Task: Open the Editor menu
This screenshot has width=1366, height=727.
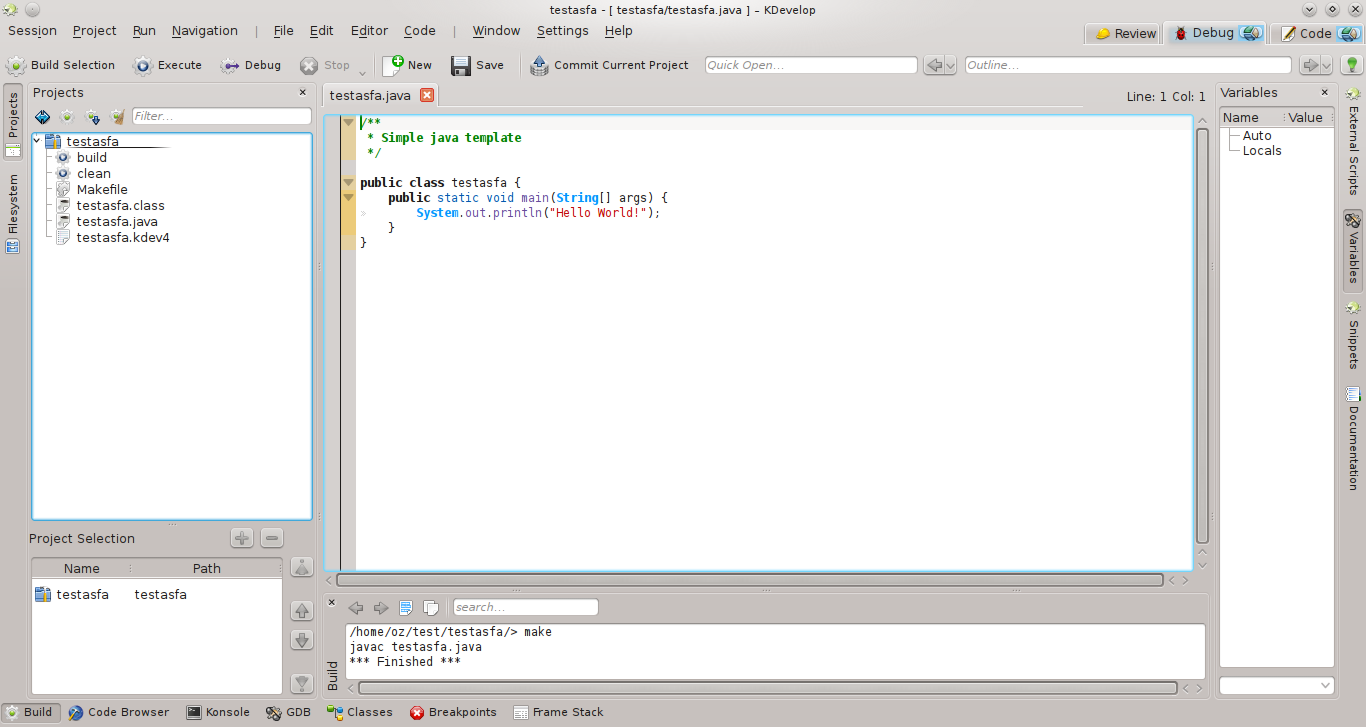Action: click(369, 31)
